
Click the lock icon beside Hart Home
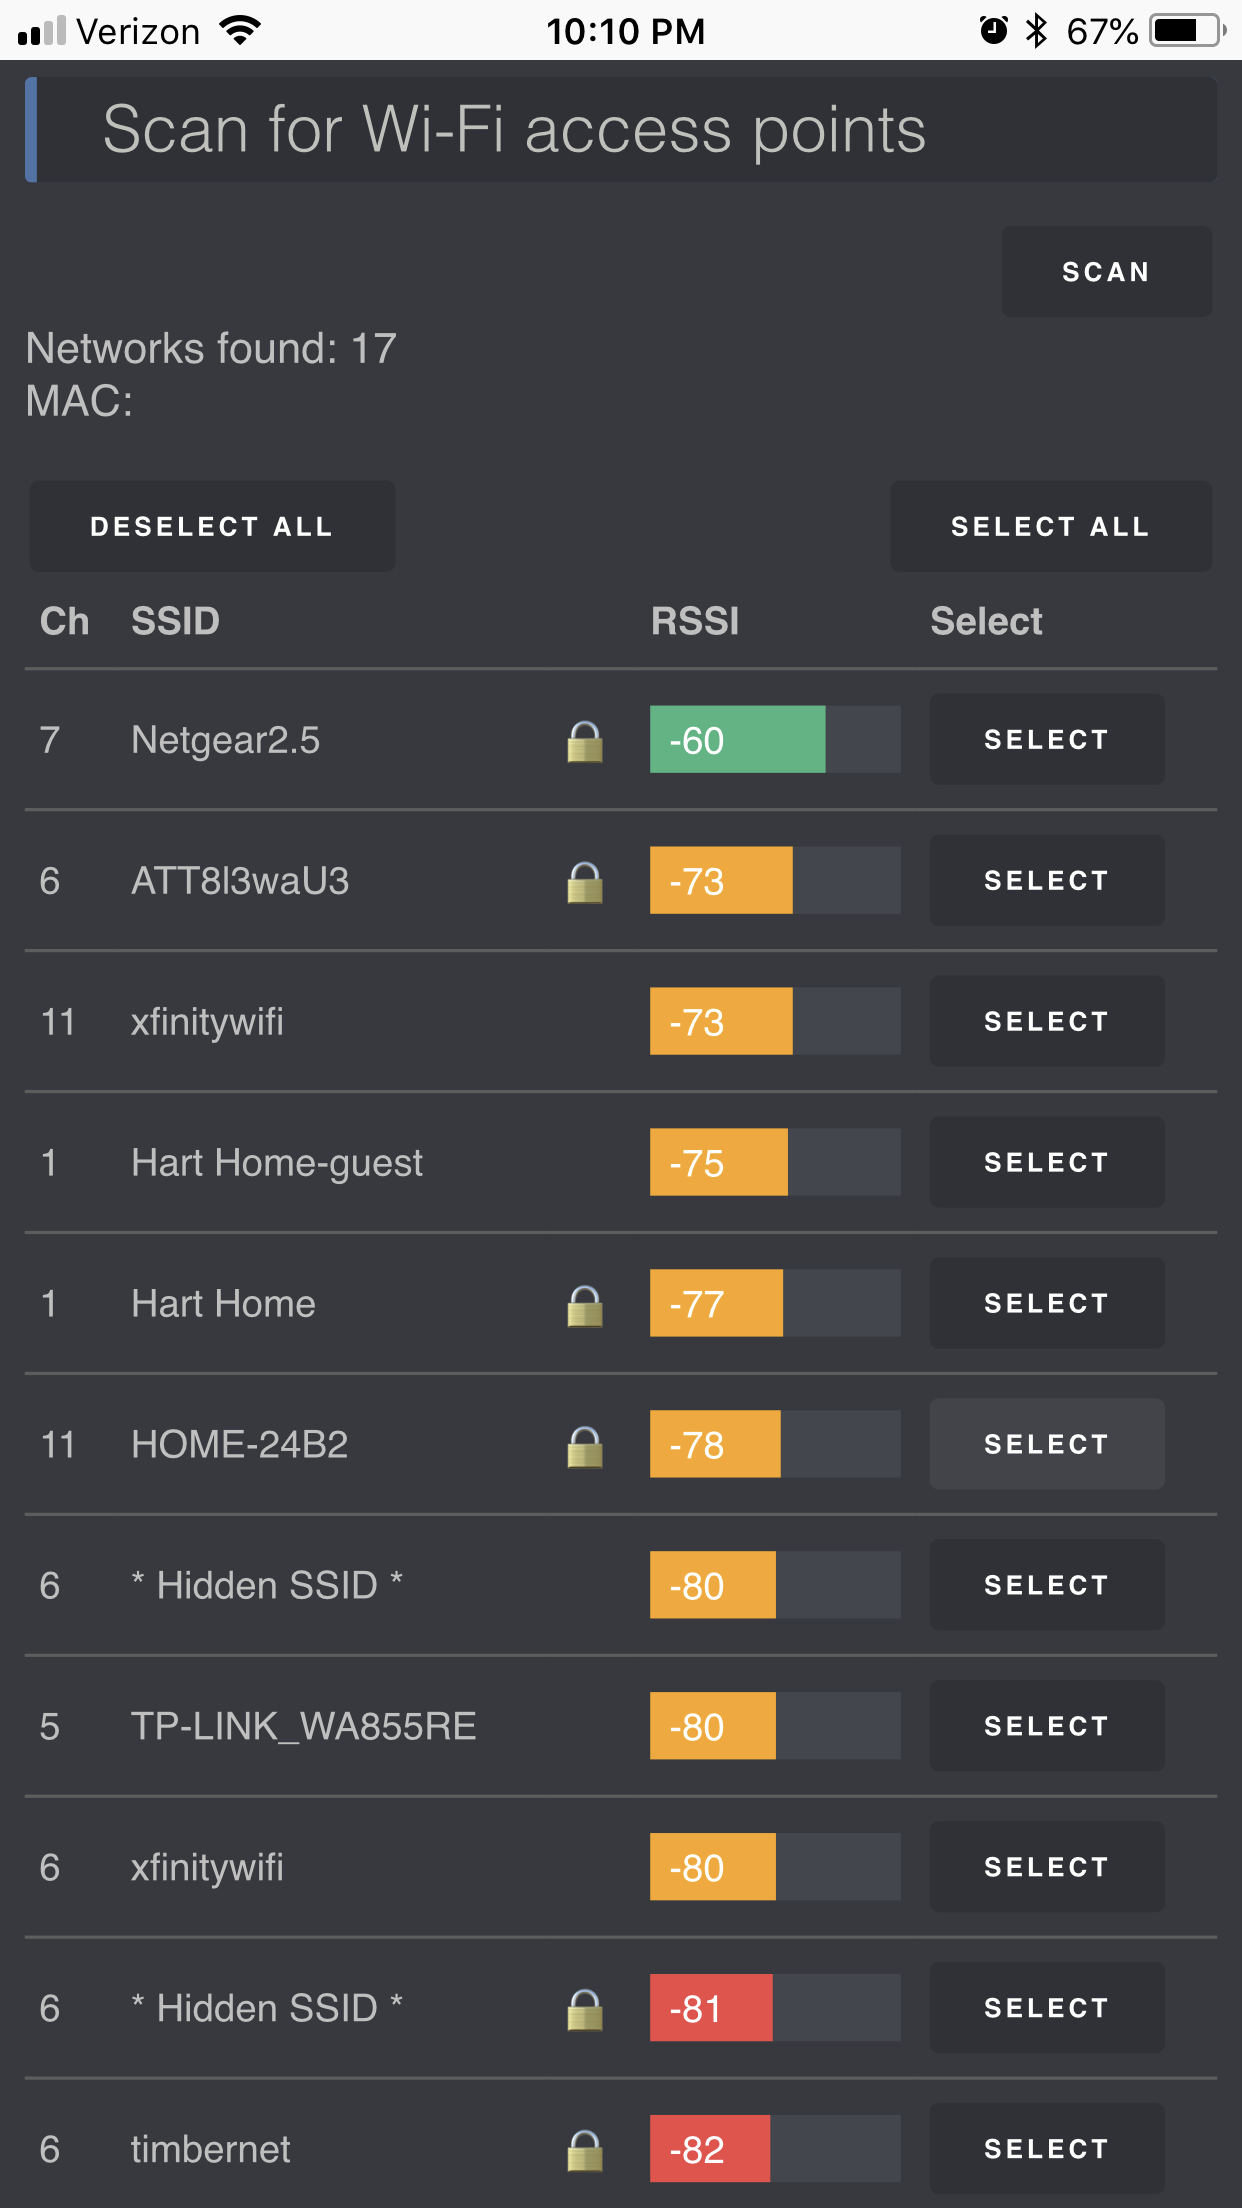[585, 1306]
